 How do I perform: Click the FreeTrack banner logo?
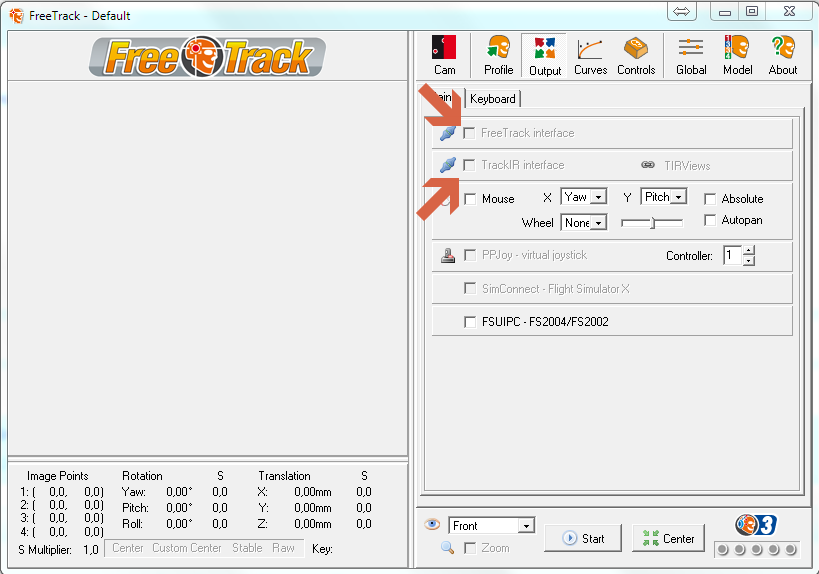coord(207,57)
